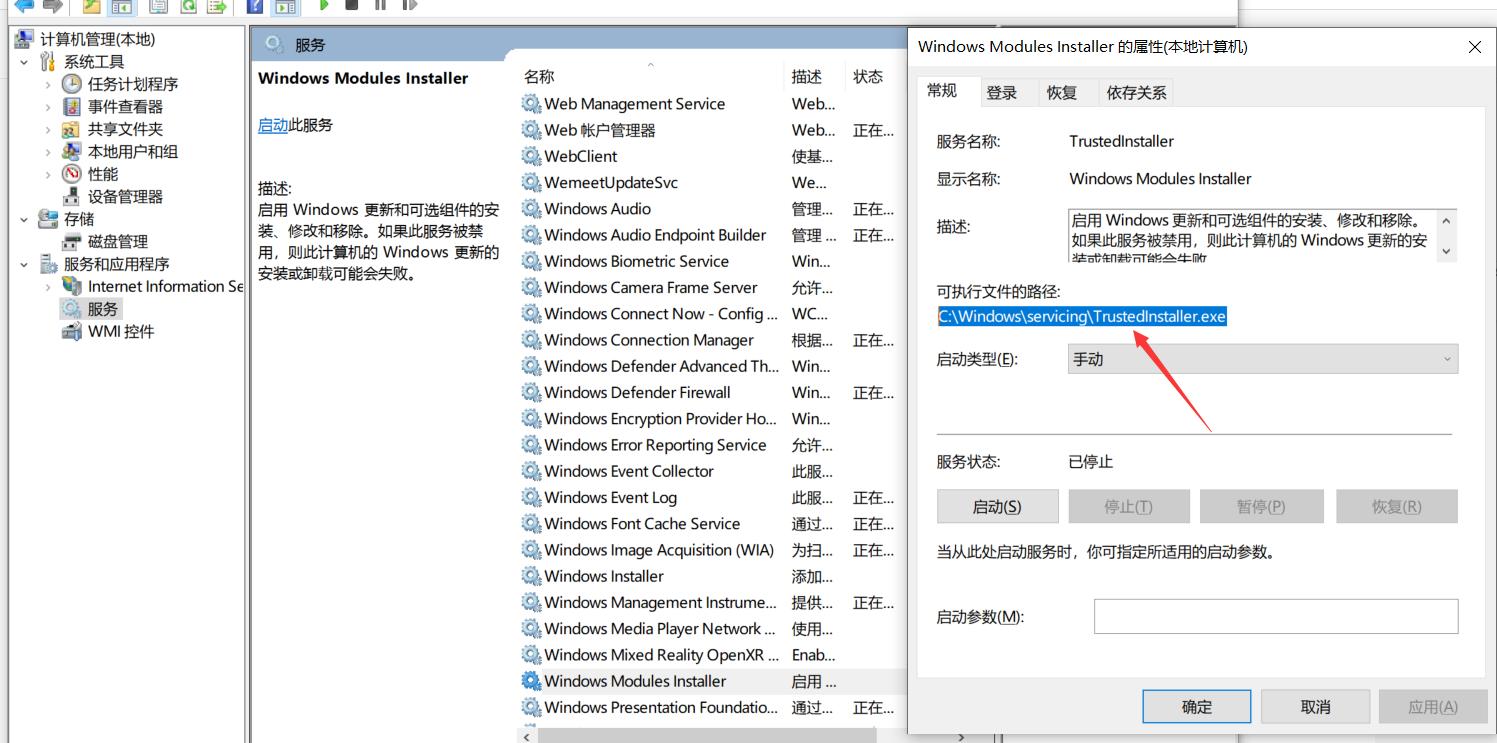Click the Stop Service toolbar icon

click(x=352, y=6)
